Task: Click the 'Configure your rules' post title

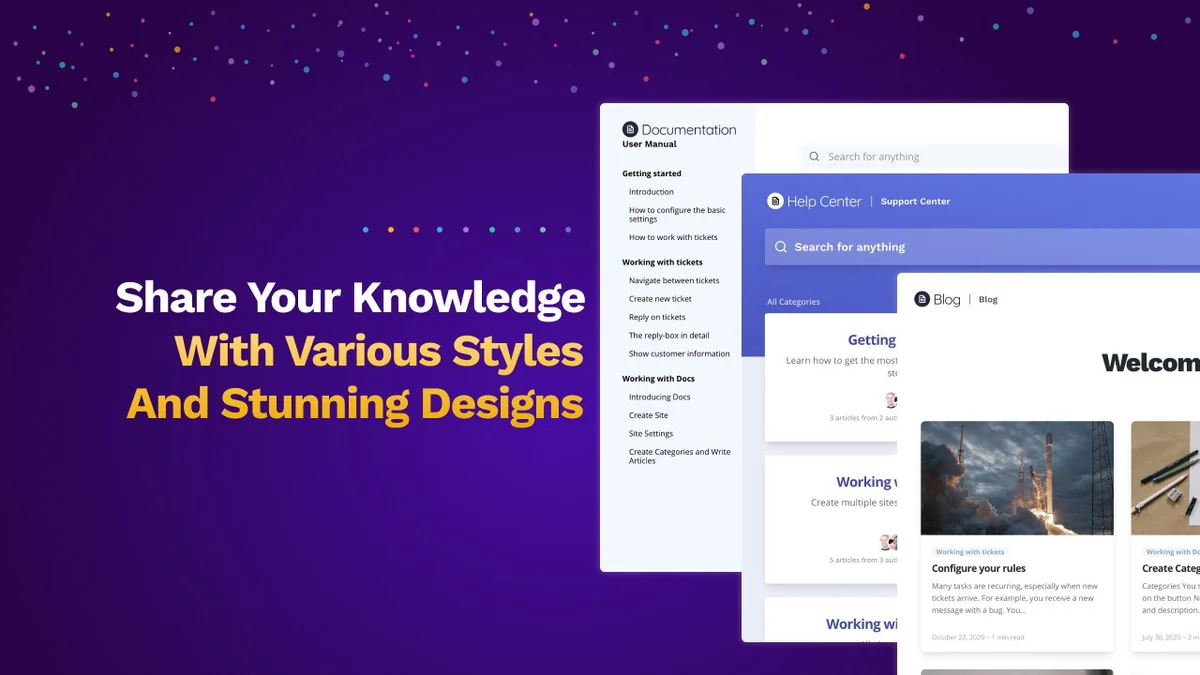Action: point(978,568)
